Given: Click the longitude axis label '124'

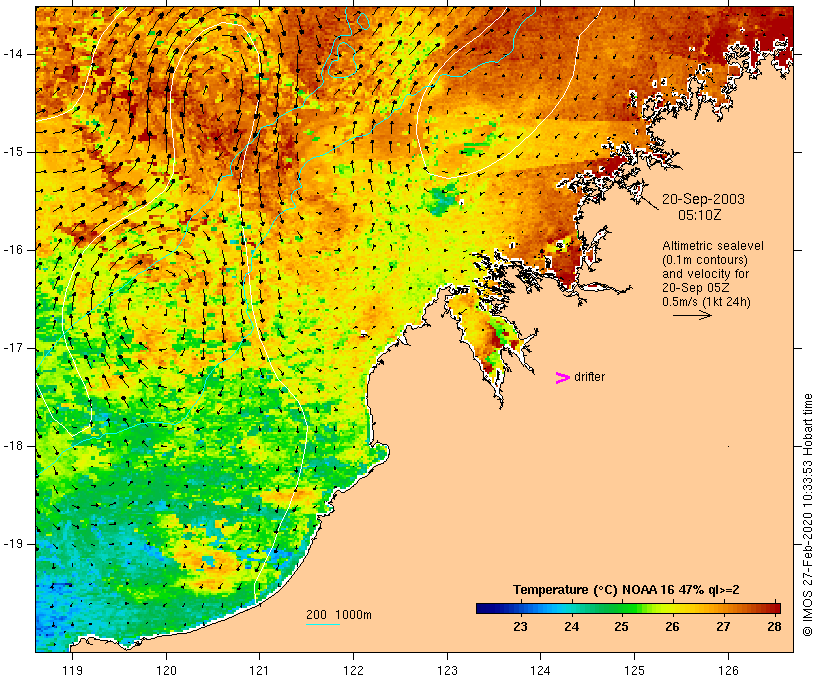Looking at the screenshot, I should coord(541,670).
